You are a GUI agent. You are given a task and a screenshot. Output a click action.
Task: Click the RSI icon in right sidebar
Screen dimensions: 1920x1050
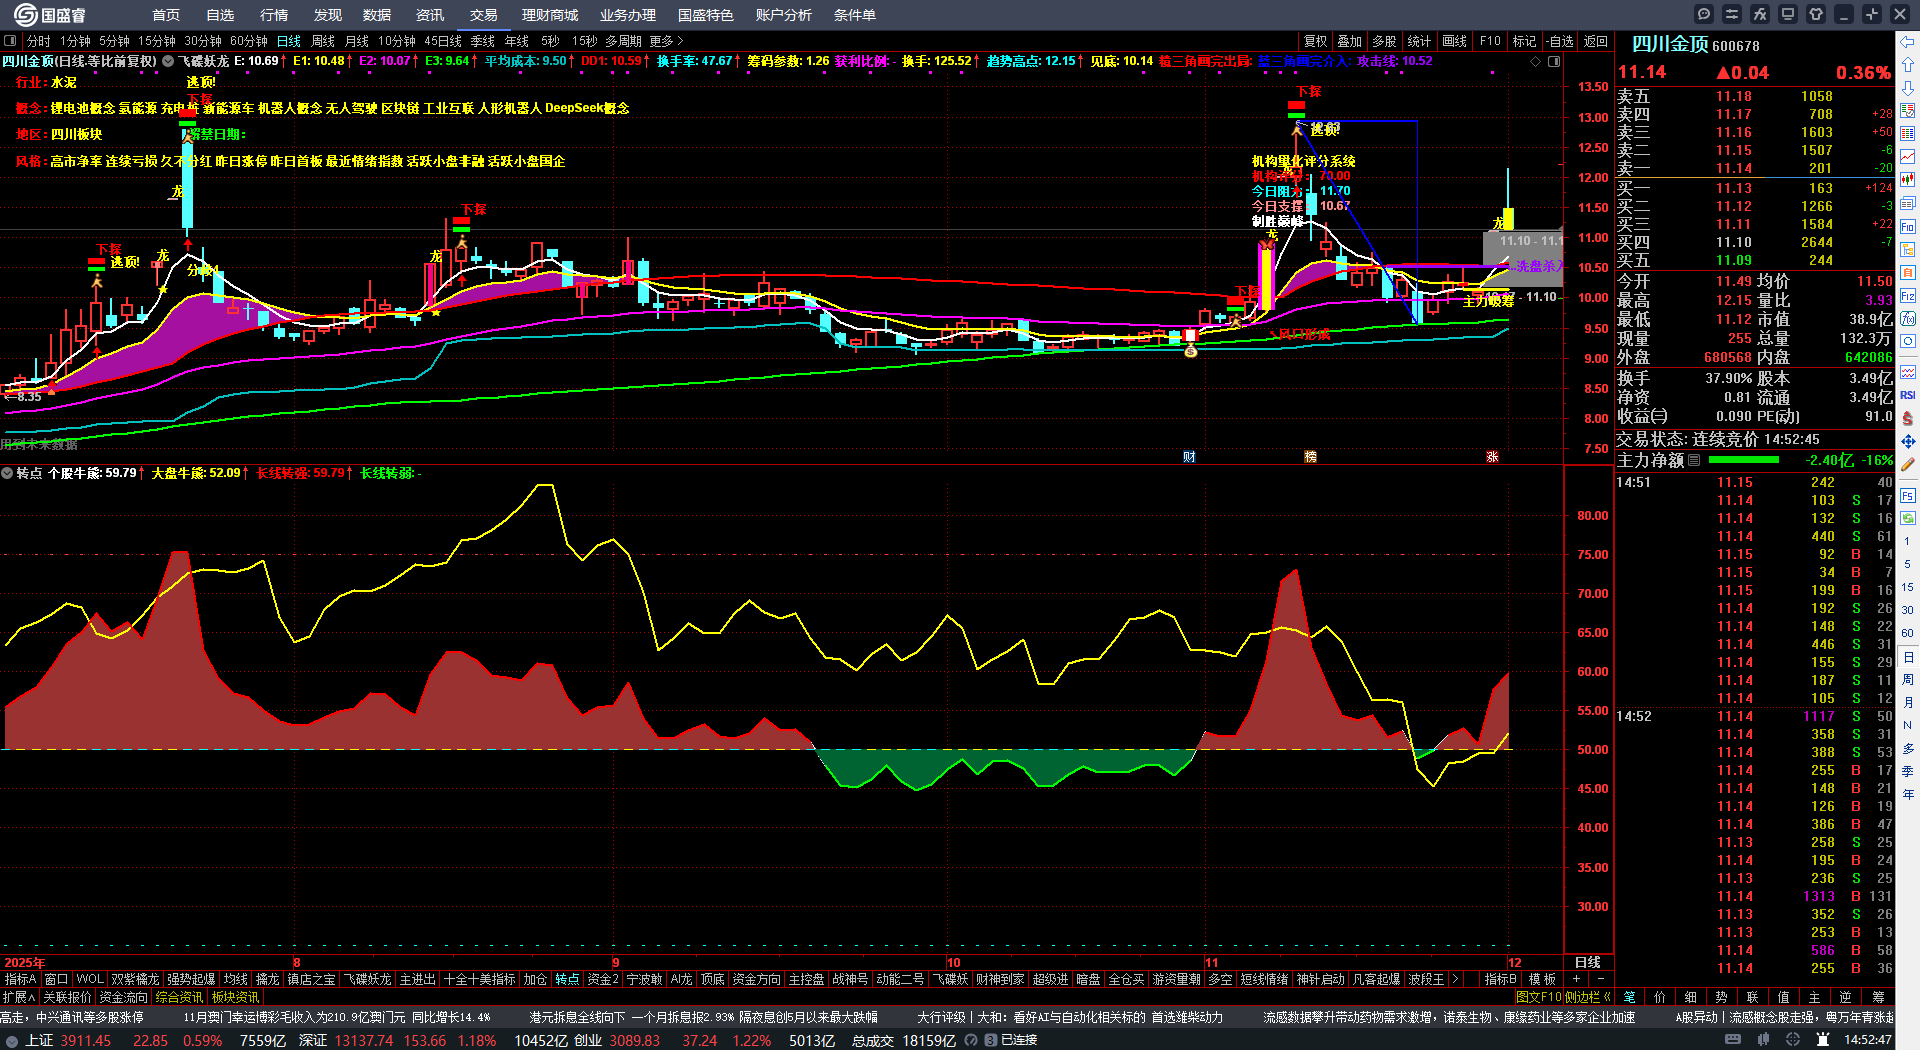(1908, 395)
